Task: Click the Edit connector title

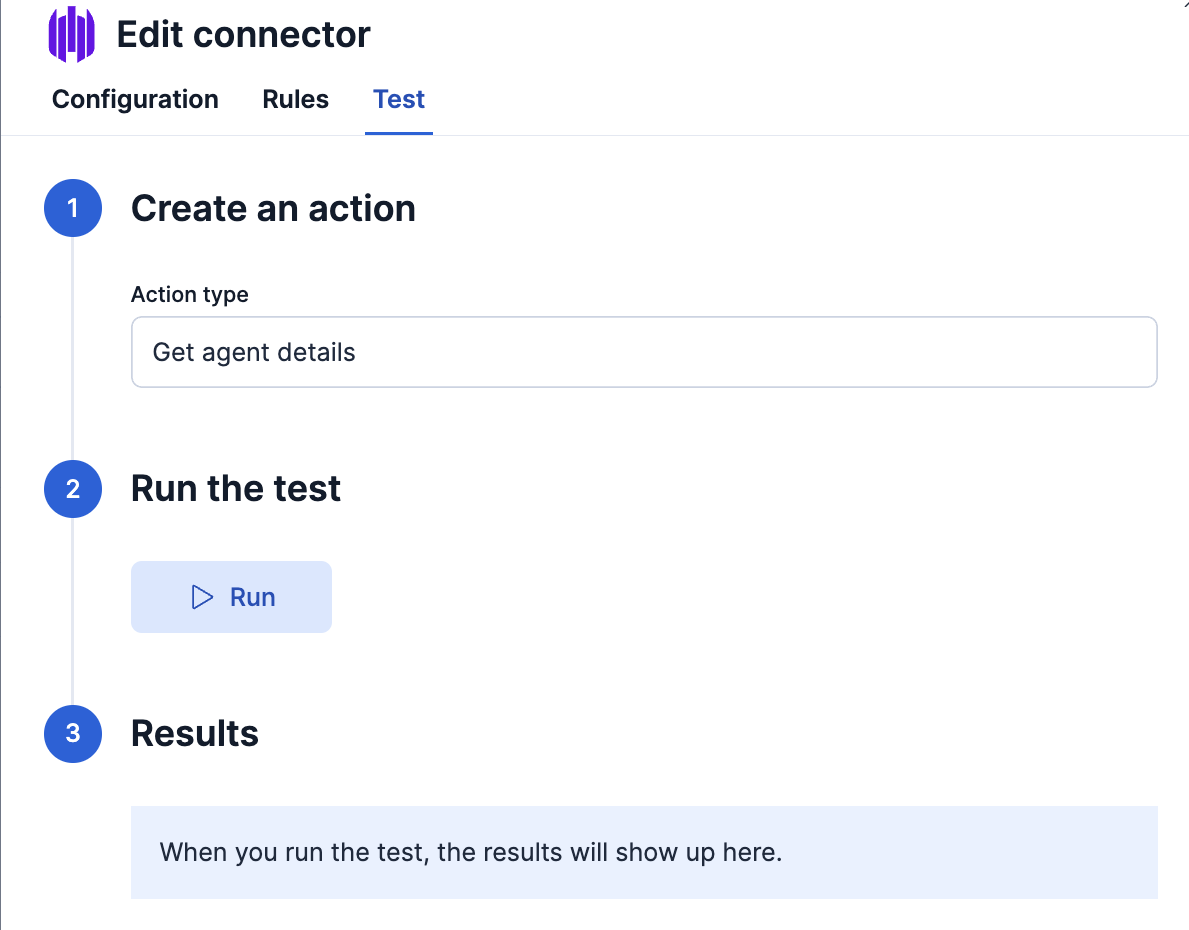Action: click(243, 33)
